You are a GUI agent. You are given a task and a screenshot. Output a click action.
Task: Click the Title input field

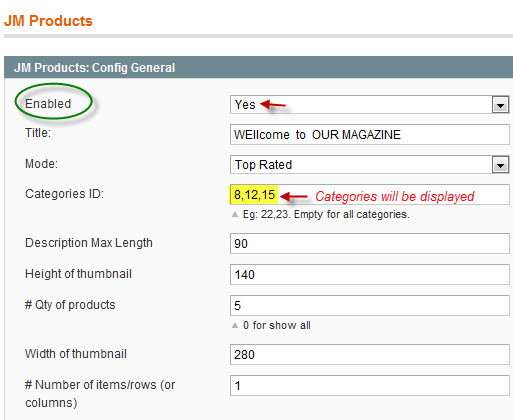[369, 135]
